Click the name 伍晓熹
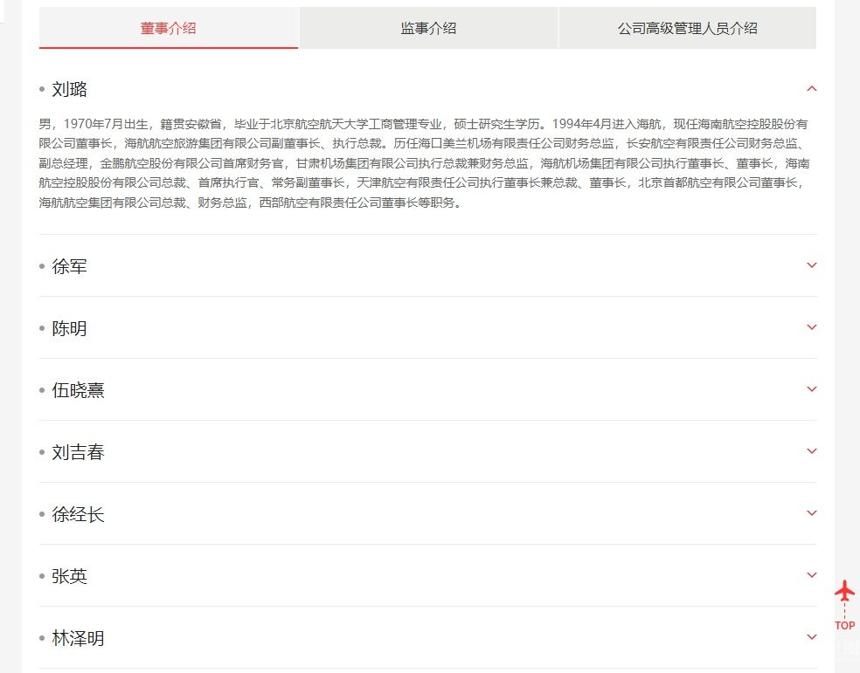860x673 pixels. click(x=78, y=390)
